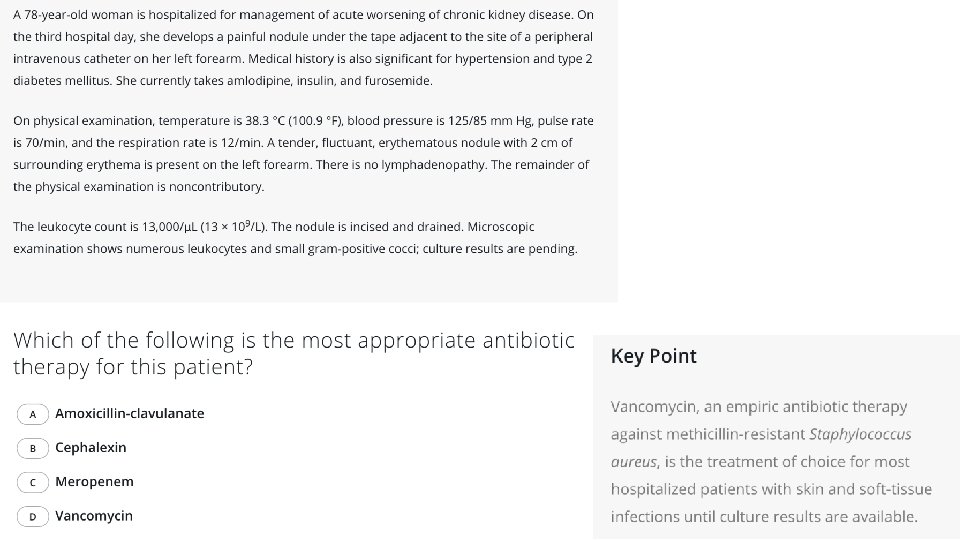Screen dimensions: 960x540
Task: Select the letter D answer badge
Action: 33,516
